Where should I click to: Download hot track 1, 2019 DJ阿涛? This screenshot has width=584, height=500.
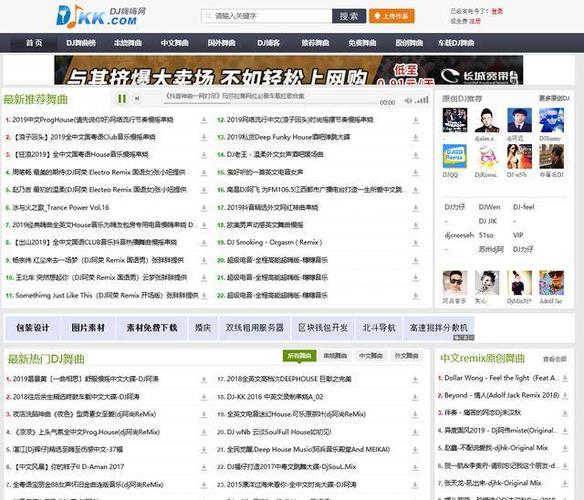point(204,379)
